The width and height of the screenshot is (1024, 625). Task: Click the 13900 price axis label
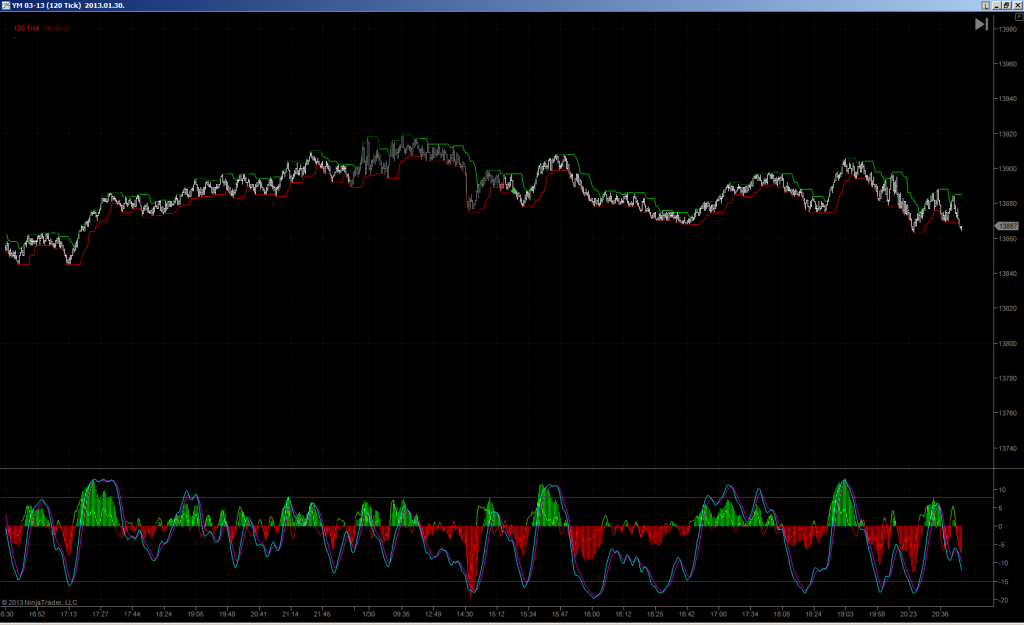click(x=1007, y=168)
